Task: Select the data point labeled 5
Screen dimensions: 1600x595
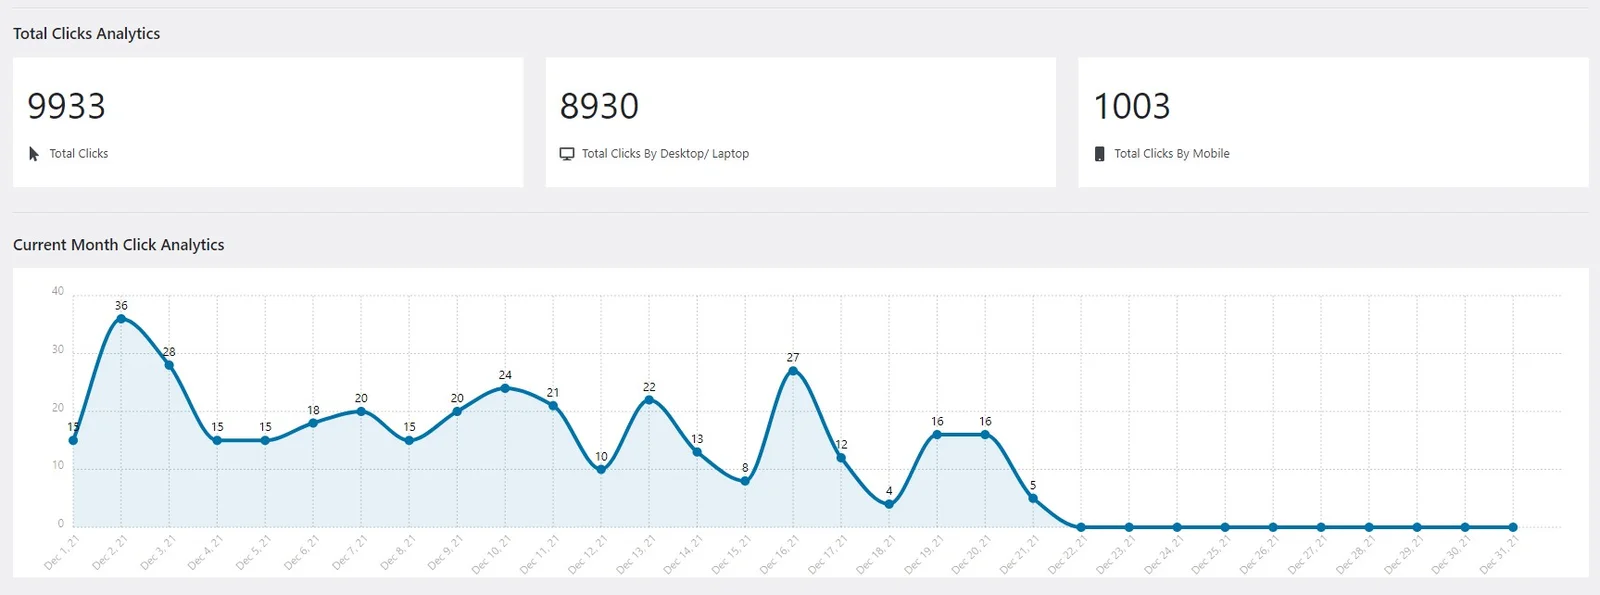Action: coord(1033,498)
